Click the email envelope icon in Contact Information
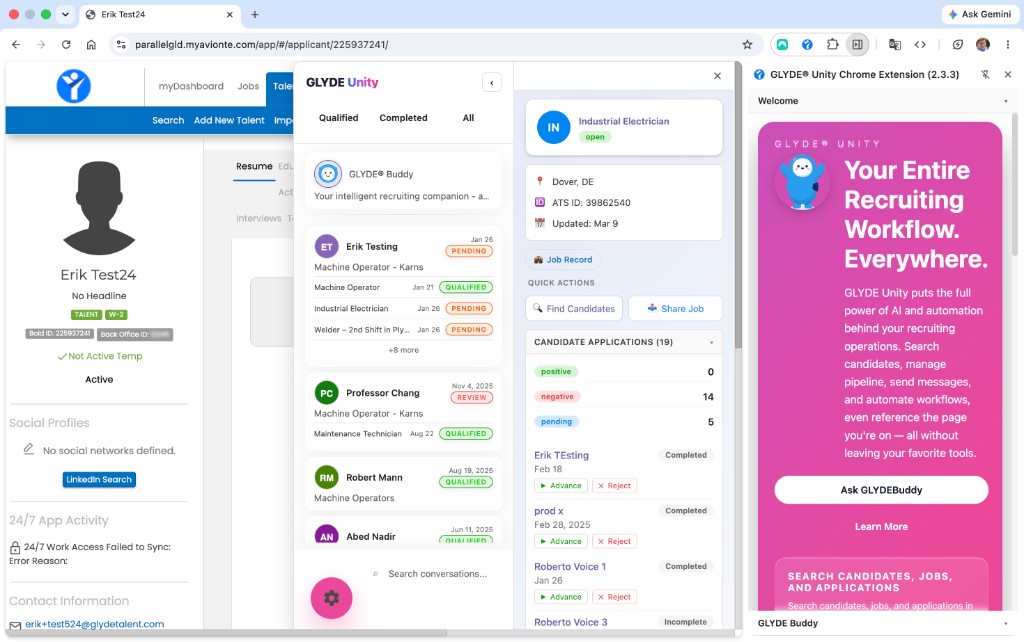Screen dimensions: 1024x642 15,625
